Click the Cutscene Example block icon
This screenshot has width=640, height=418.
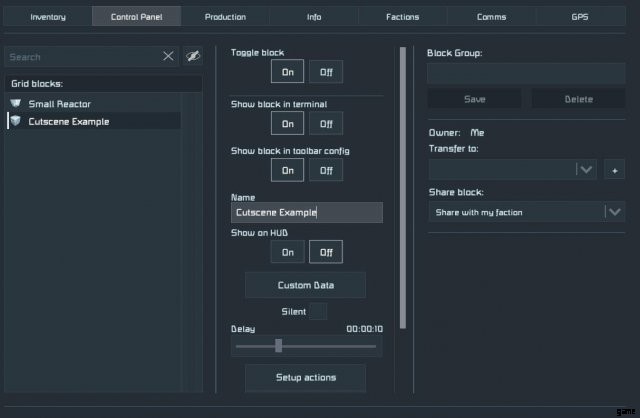(x=15, y=121)
